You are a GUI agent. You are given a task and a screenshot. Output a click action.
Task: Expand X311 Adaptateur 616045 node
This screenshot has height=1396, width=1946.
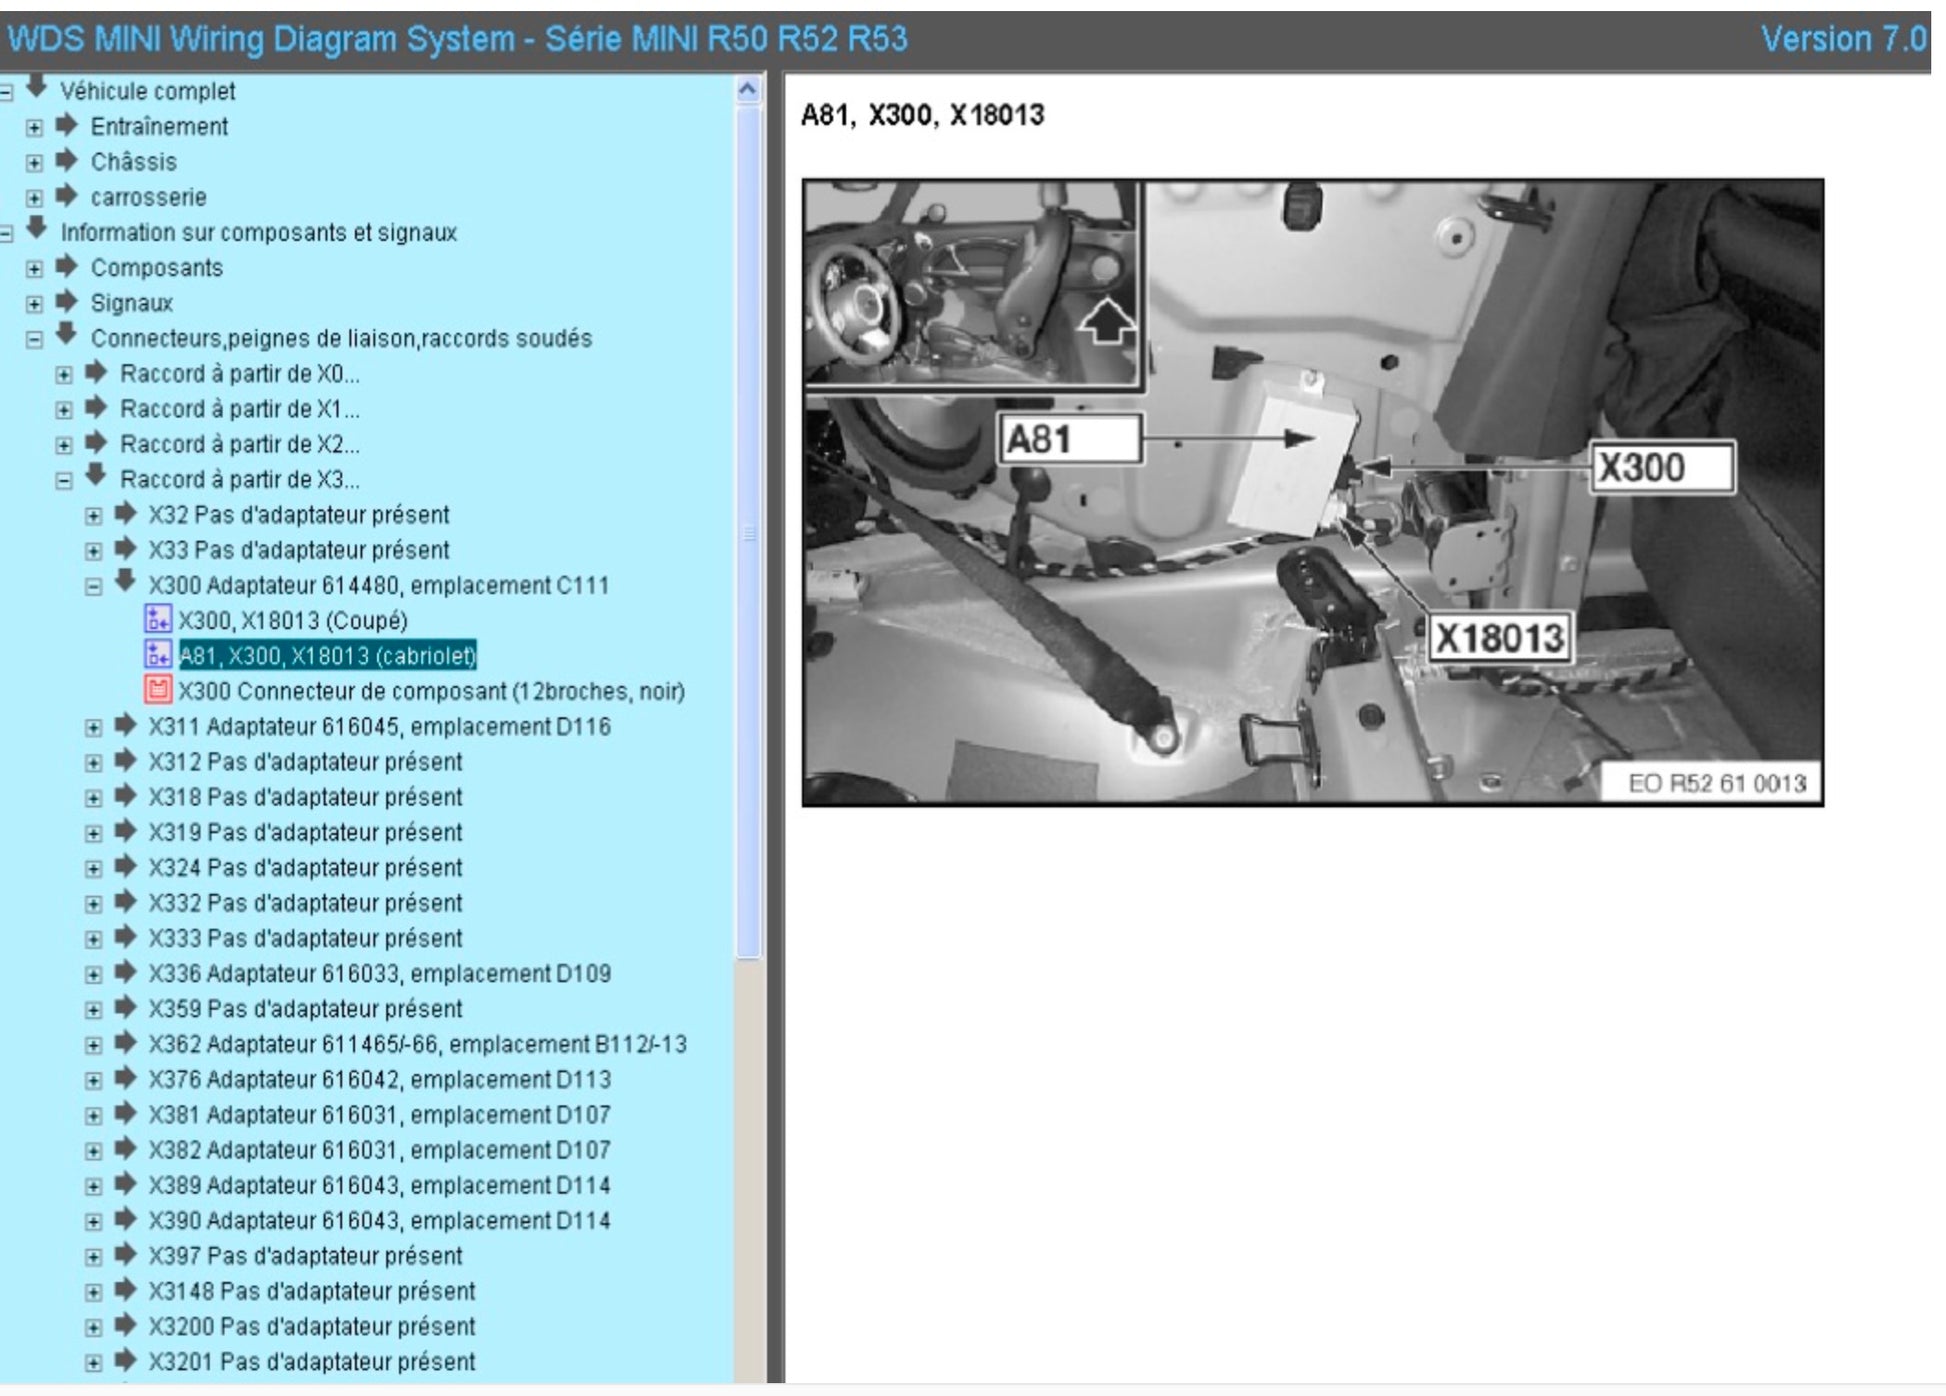pos(93,728)
